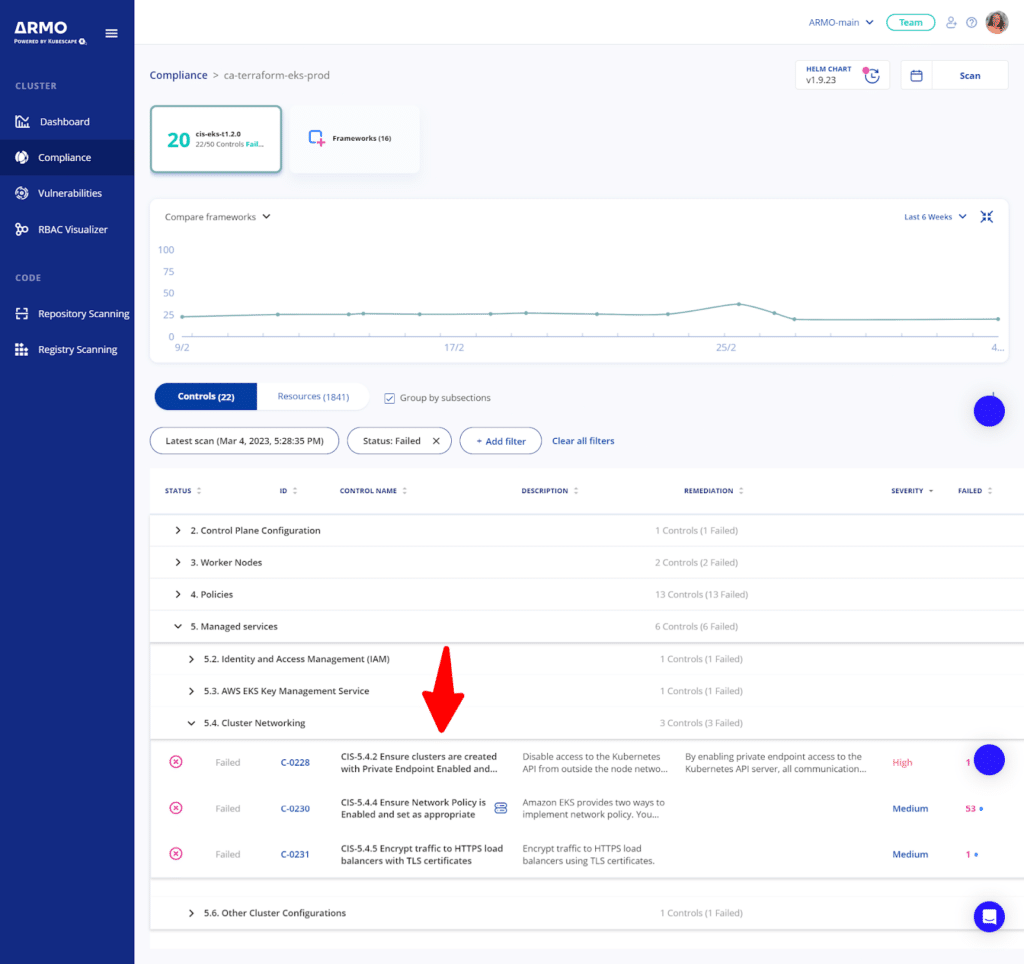1024x964 pixels.
Task: Open the hamburger menu in the sidebar
Action: (x=112, y=33)
